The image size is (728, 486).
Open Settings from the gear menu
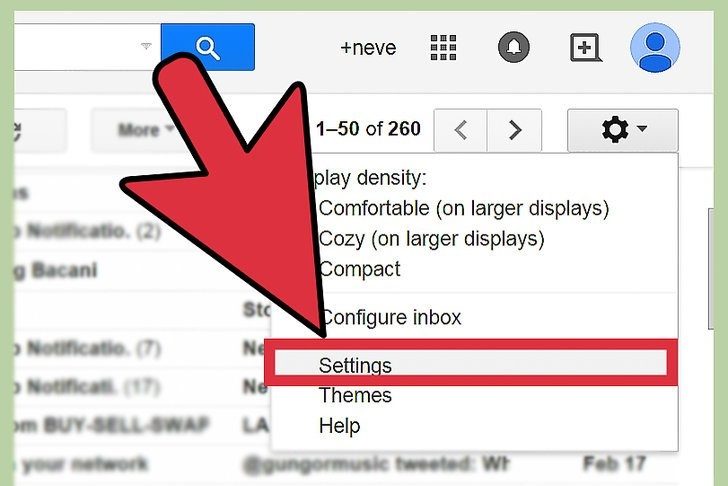(x=355, y=365)
